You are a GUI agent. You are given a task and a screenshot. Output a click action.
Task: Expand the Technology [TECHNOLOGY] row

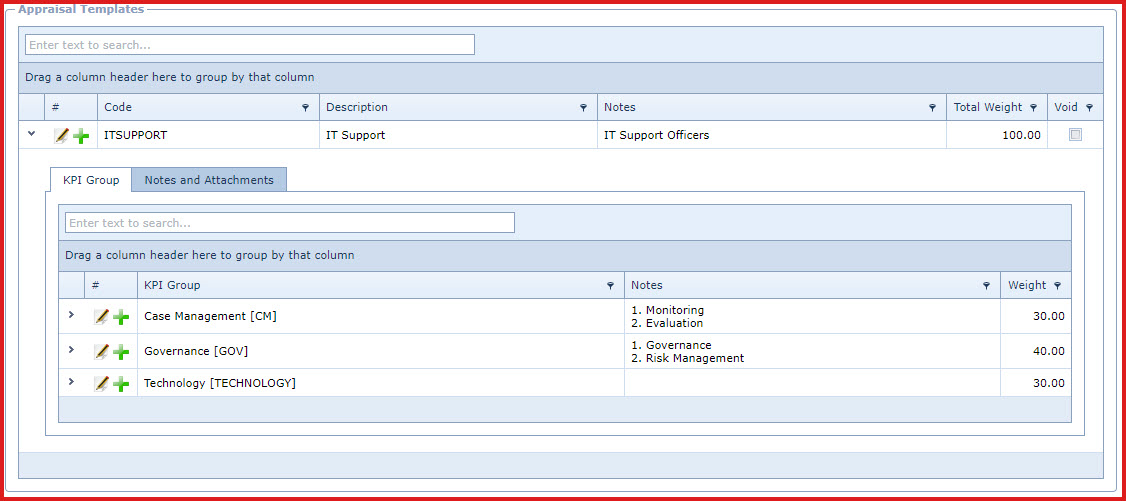click(x=71, y=382)
